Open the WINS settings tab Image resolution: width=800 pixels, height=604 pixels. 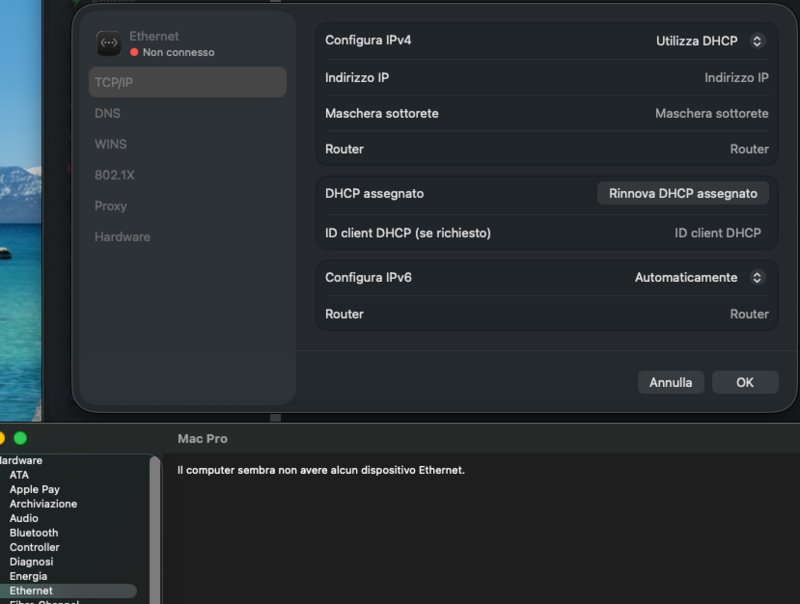[x=110, y=144]
